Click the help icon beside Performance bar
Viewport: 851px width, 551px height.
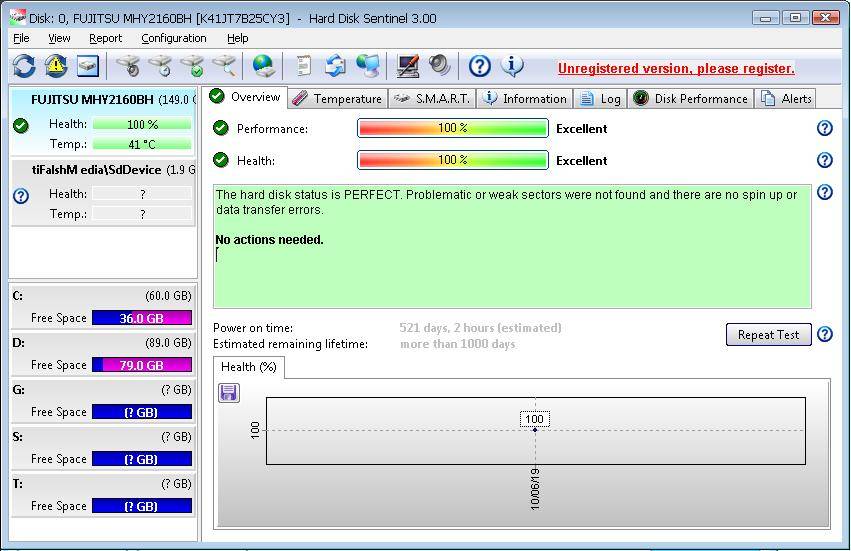pyautogui.click(x=825, y=128)
